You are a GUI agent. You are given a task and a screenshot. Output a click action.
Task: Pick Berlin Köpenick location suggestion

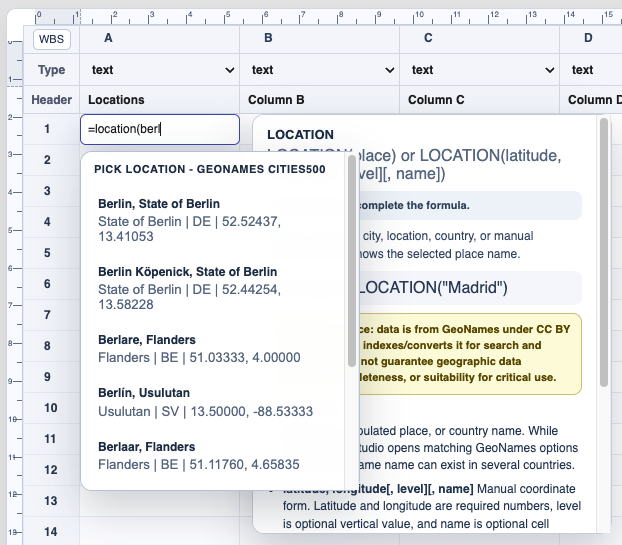(213, 288)
